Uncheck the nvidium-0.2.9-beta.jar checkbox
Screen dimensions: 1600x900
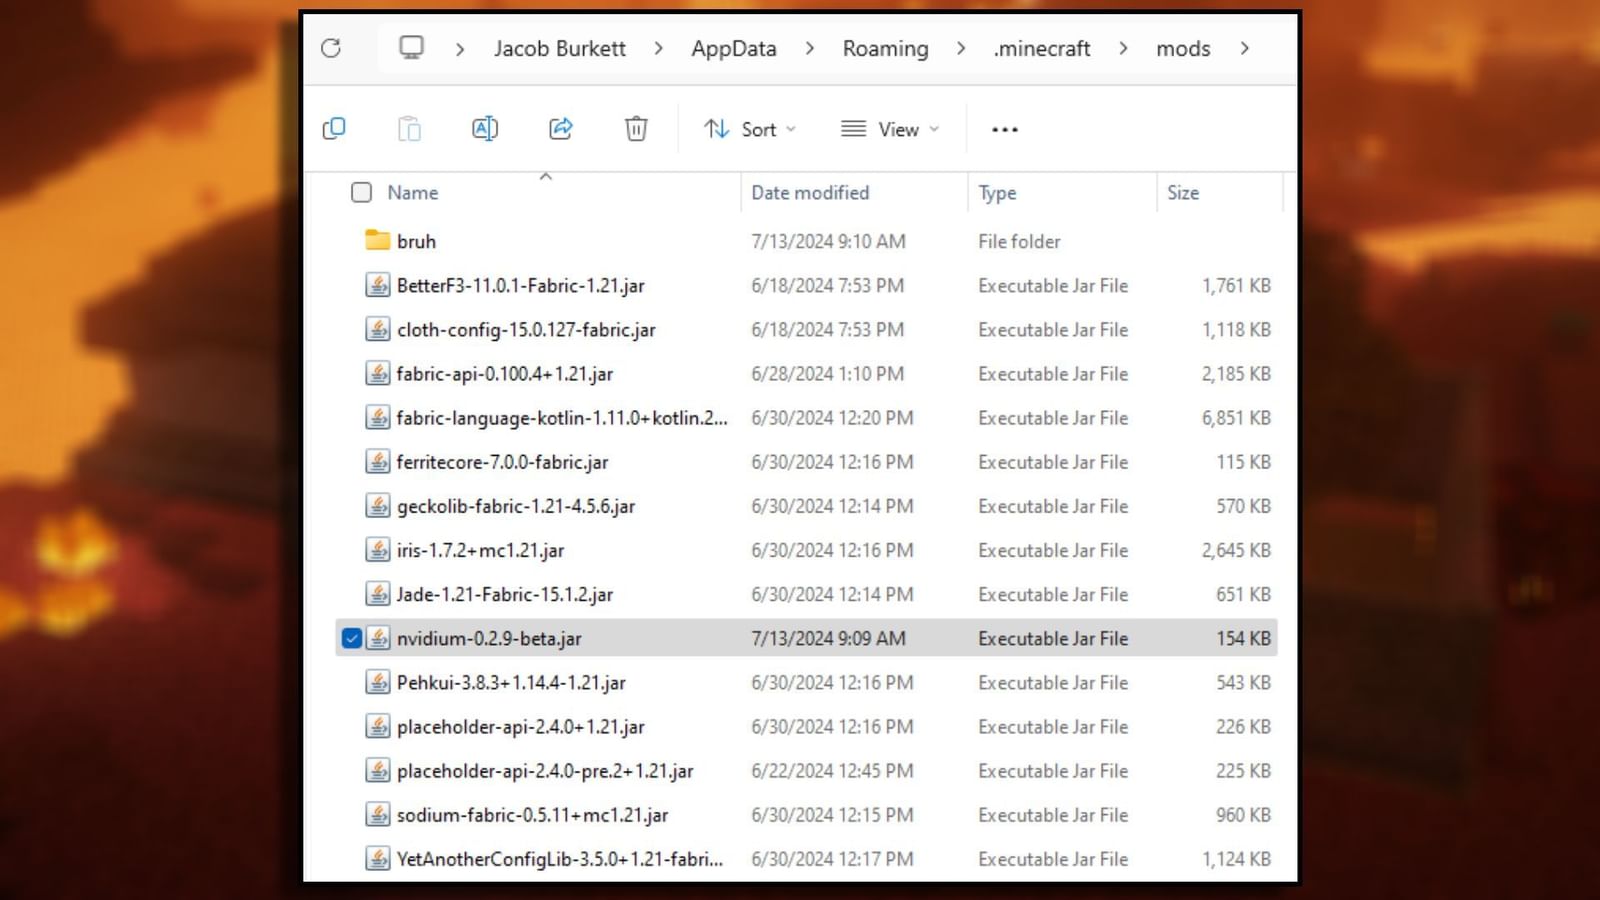coord(352,638)
